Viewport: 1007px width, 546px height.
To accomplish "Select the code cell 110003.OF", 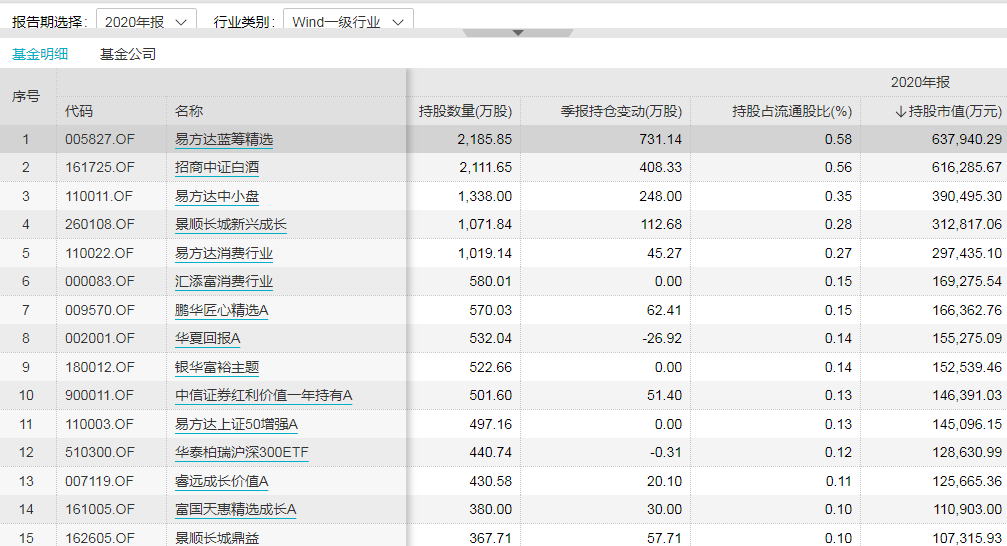I will click(99, 425).
